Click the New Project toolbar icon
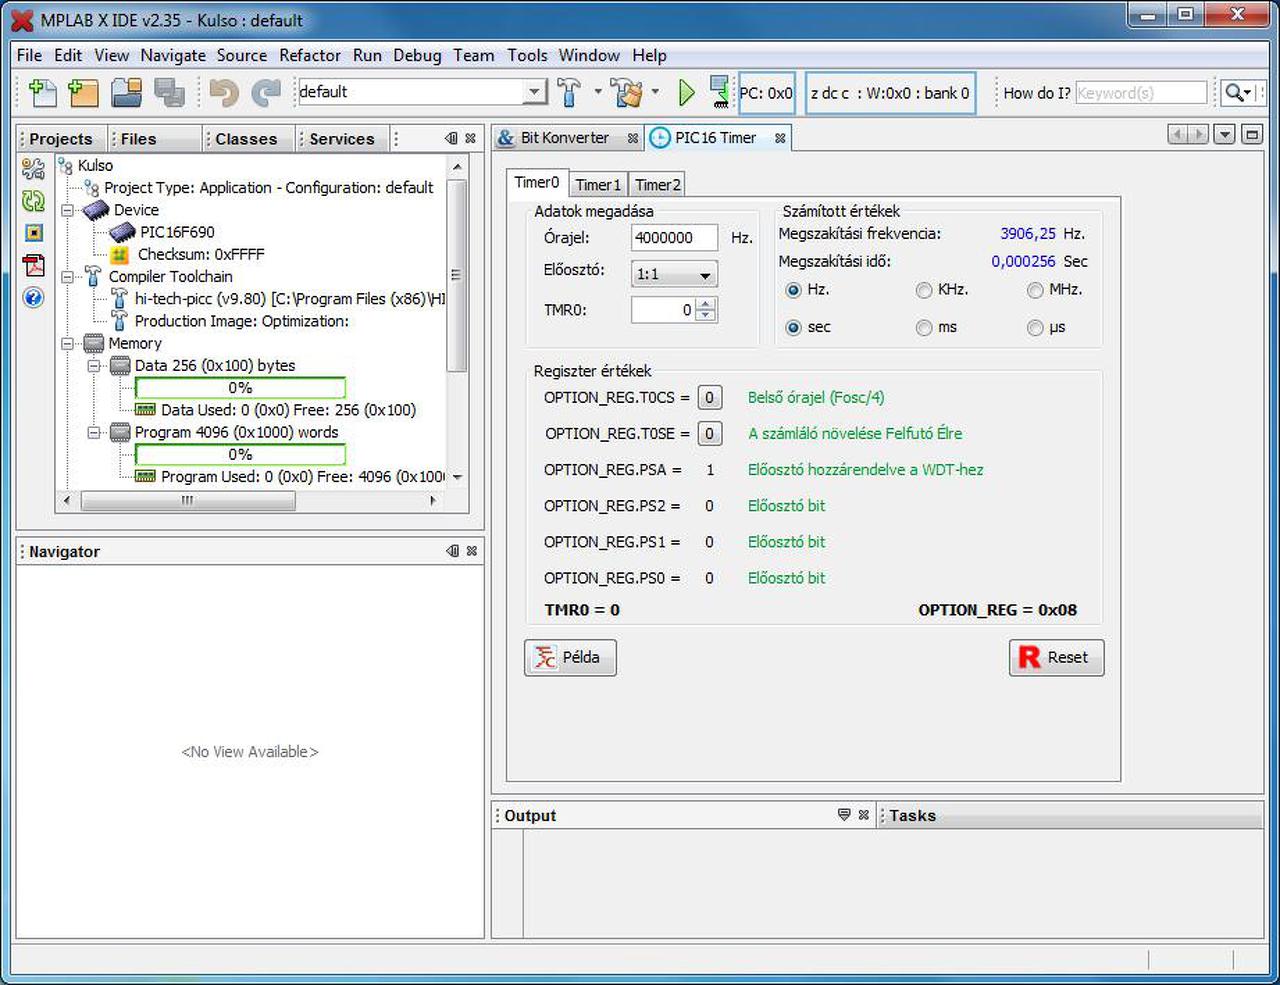Viewport: 1280px width, 985px height. click(83, 92)
